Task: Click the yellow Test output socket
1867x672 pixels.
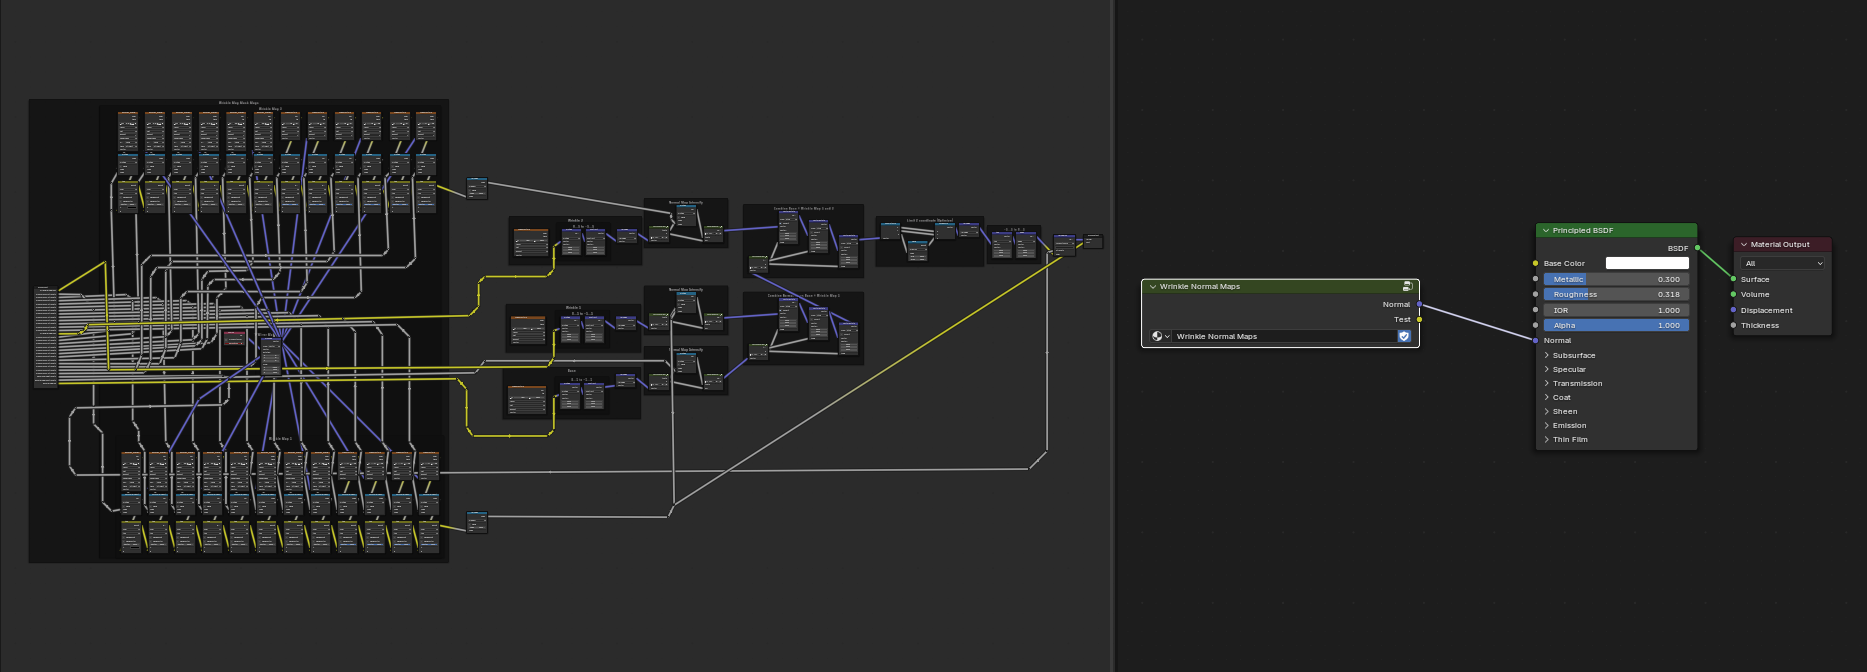Action: [1419, 320]
